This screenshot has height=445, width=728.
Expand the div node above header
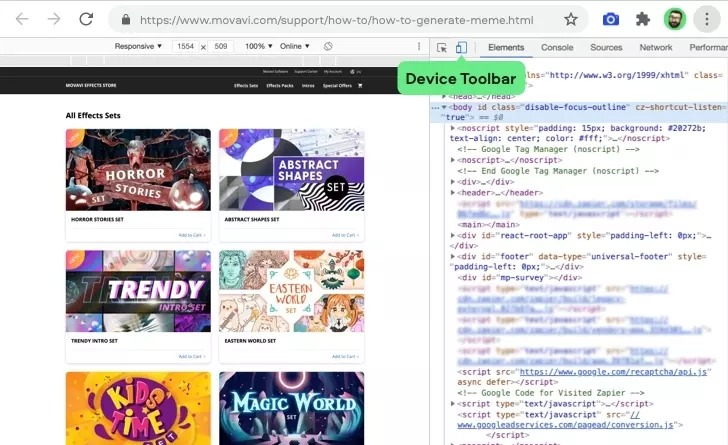coord(453,182)
